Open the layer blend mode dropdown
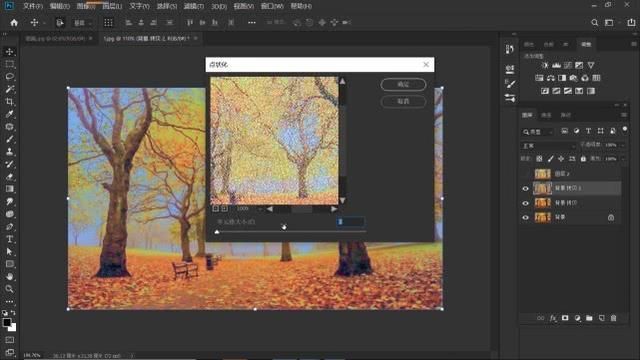 [549, 146]
